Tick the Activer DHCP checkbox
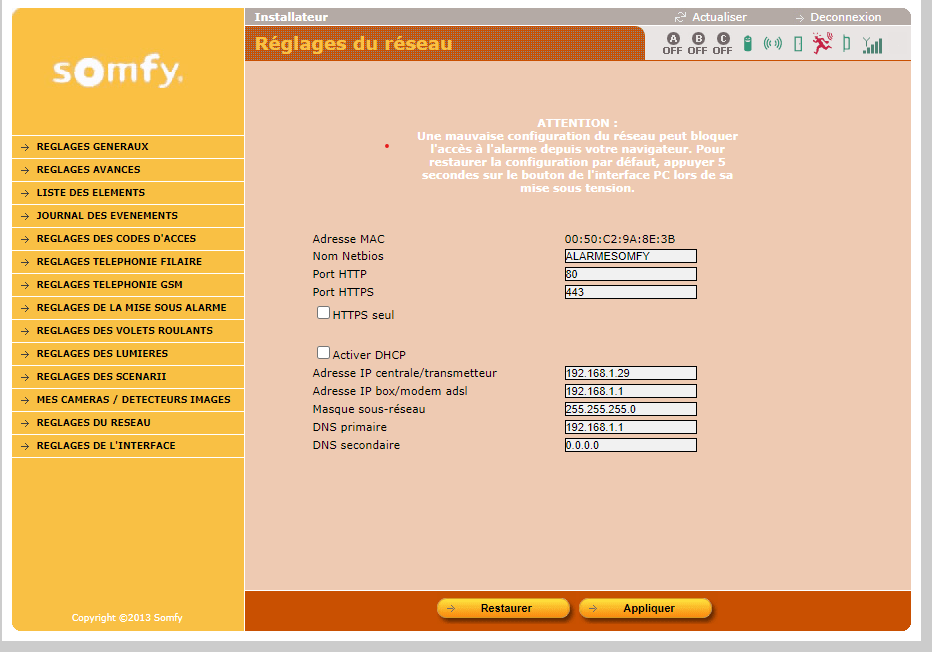 (323, 352)
